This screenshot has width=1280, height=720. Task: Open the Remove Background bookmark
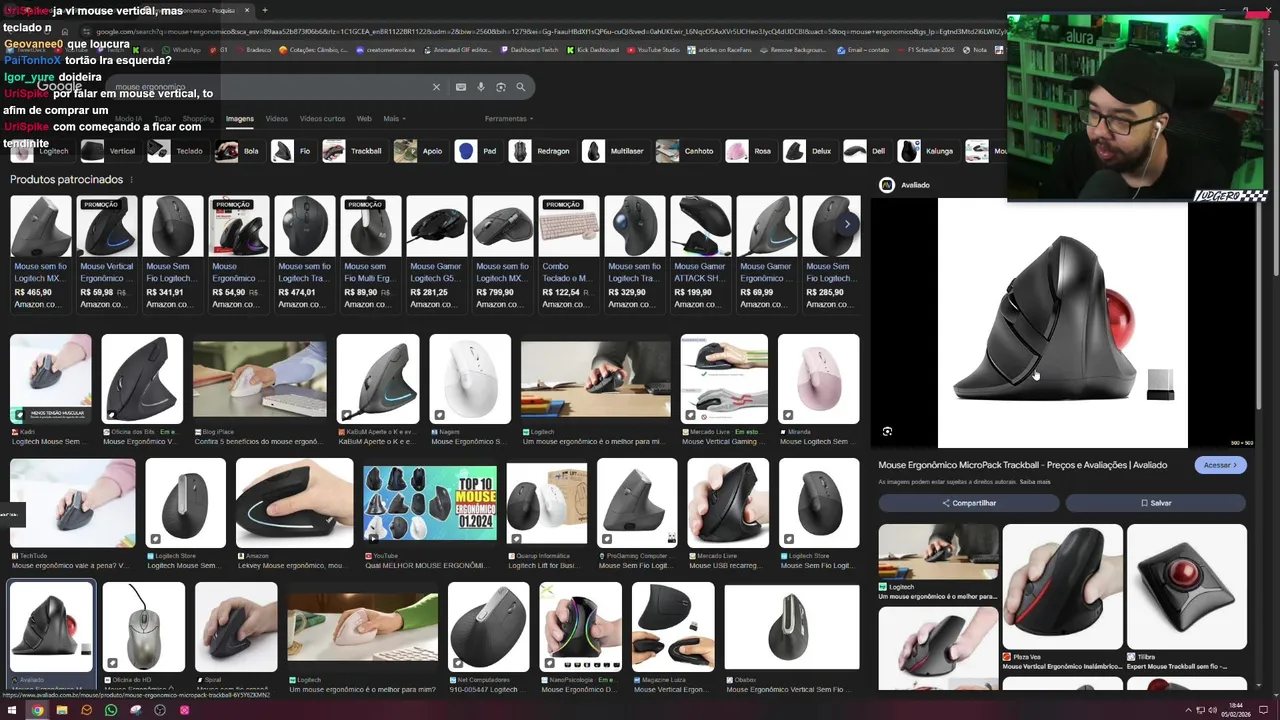(x=792, y=50)
